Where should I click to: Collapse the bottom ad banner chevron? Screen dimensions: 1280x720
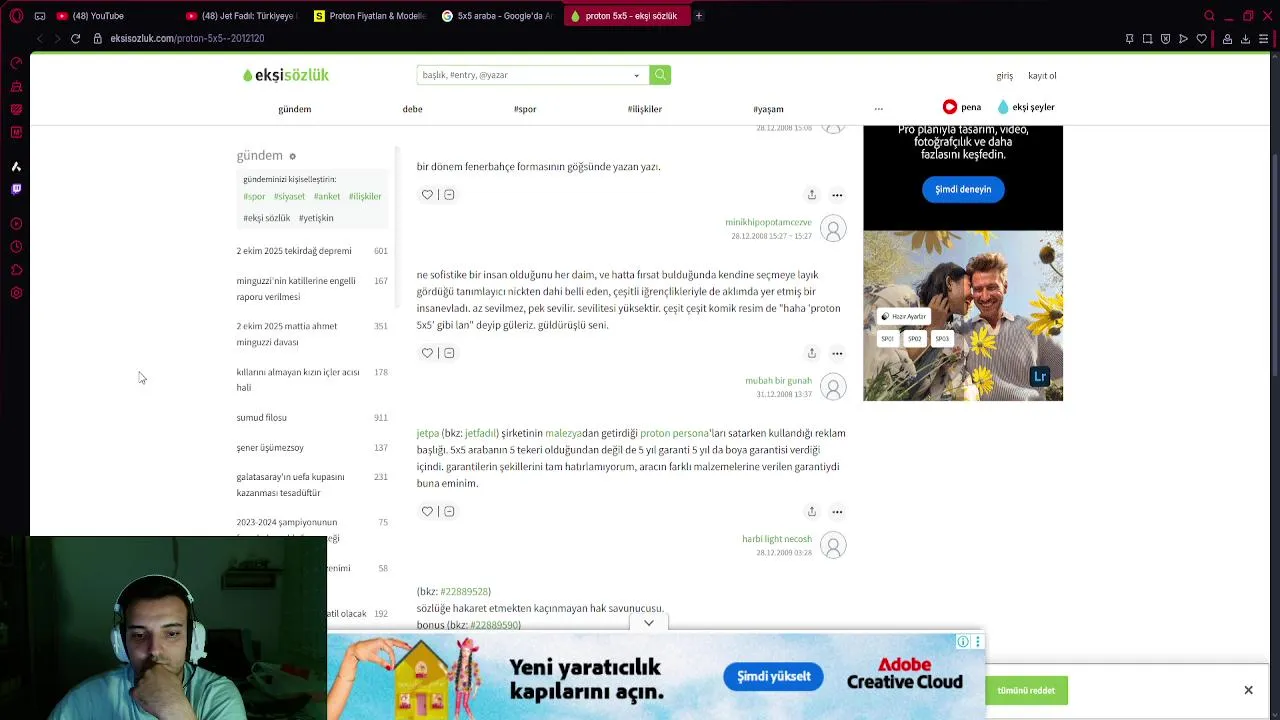tap(649, 623)
